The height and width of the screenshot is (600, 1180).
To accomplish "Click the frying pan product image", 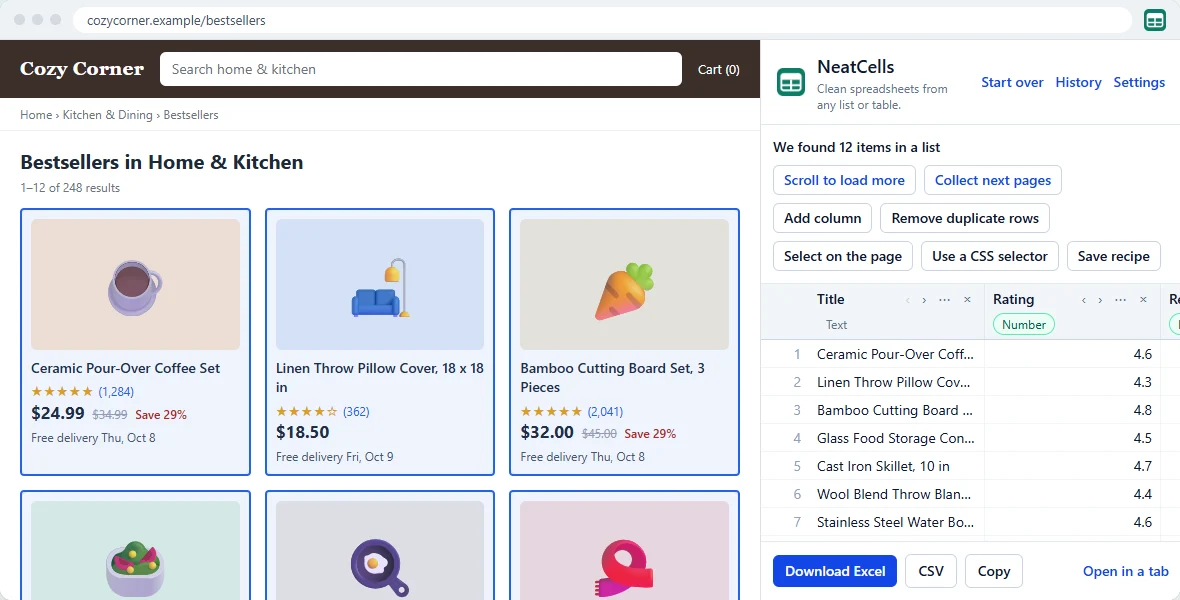I will [x=380, y=551].
